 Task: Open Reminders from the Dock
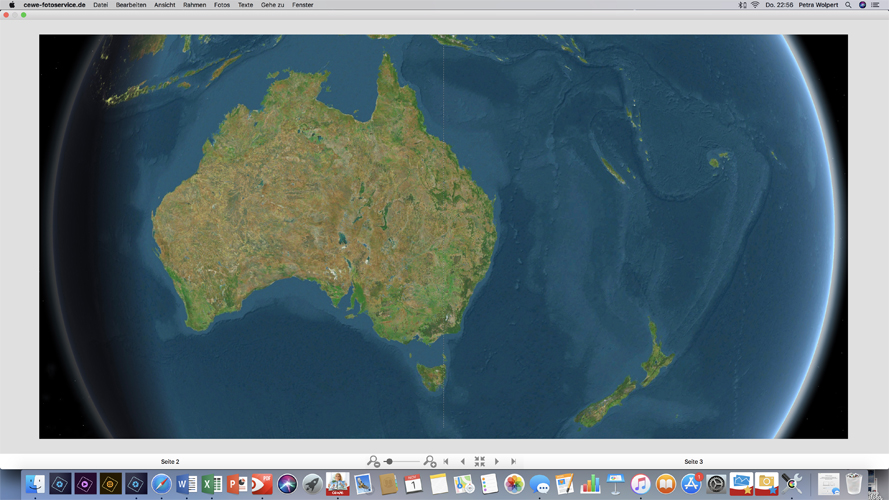(x=489, y=484)
